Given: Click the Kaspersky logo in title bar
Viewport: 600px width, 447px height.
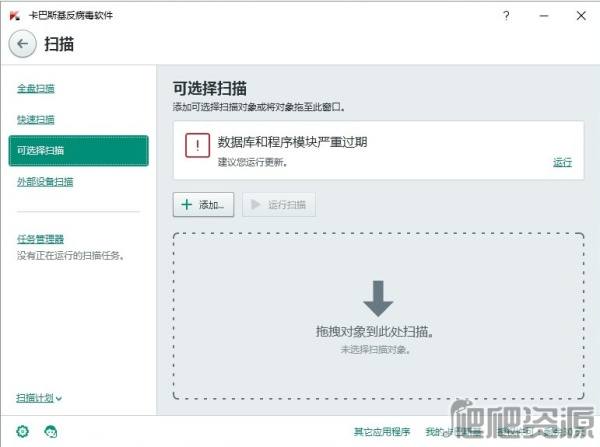Looking at the screenshot, I should pos(15,16).
